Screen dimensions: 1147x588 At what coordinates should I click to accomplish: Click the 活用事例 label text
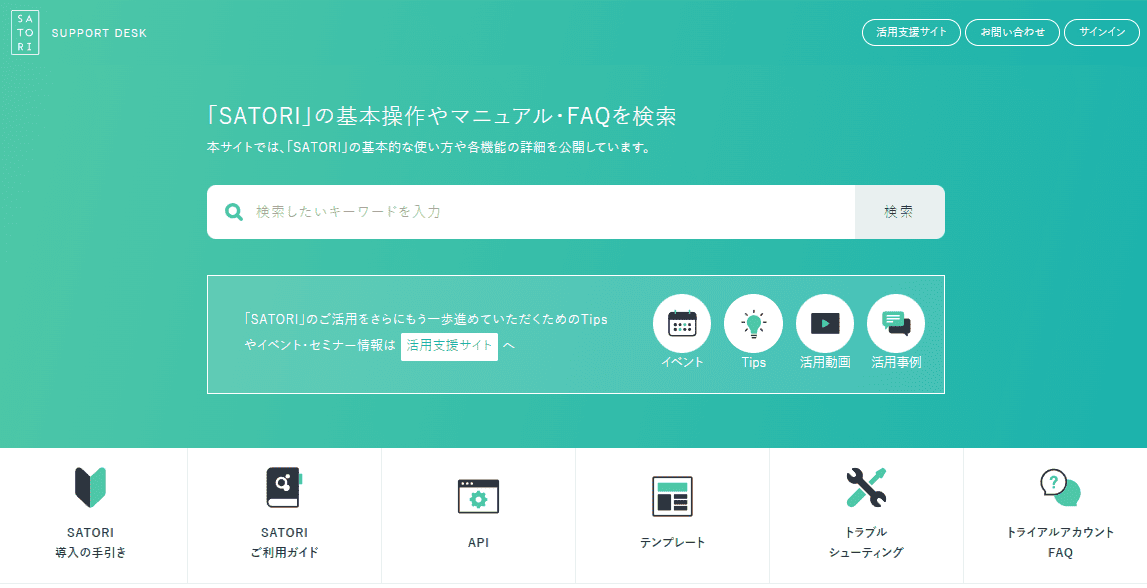(896, 362)
